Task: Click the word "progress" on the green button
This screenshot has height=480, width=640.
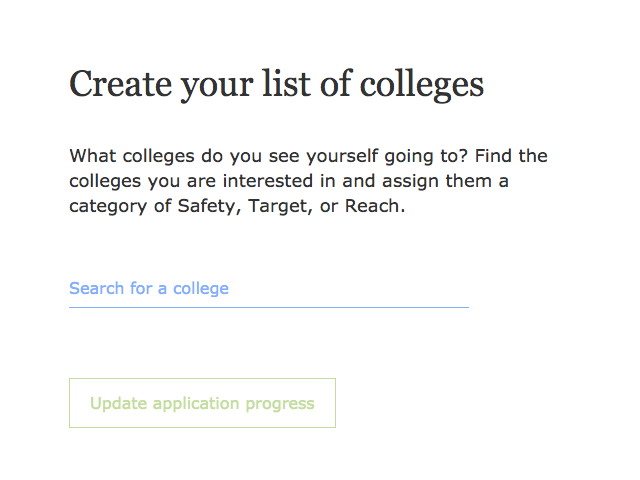Action: (x=281, y=404)
